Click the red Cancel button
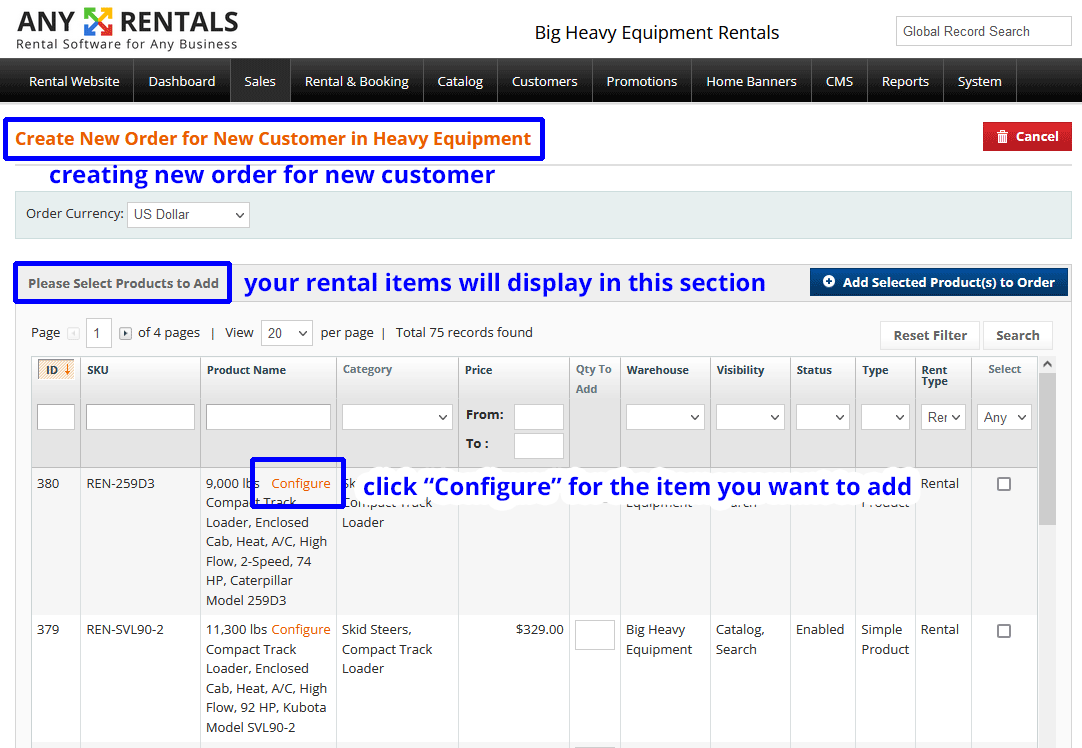This screenshot has height=748, width=1082. click(x=1026, y=137)
